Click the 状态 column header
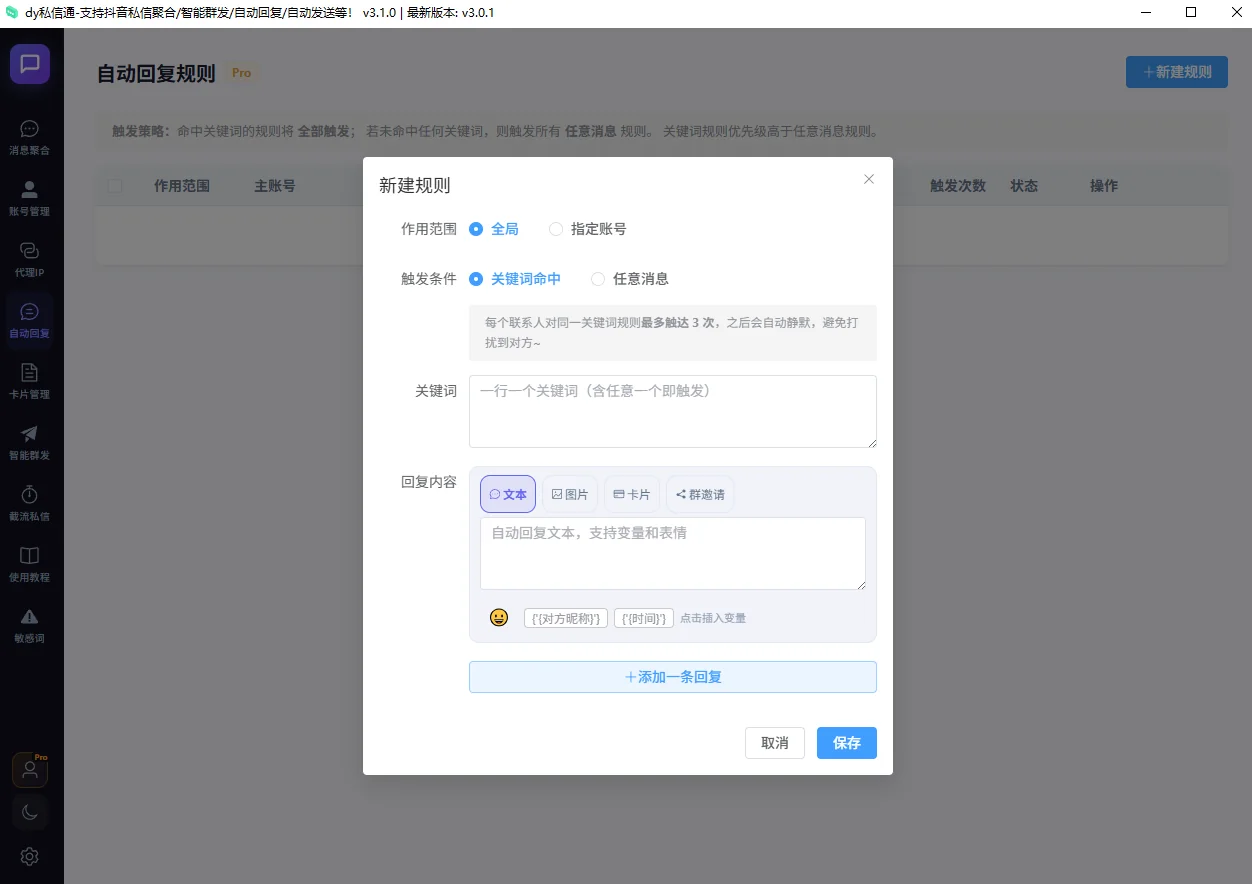Image resolution: width=1252 pixels, height=884 pixels. pos(1024,186)
